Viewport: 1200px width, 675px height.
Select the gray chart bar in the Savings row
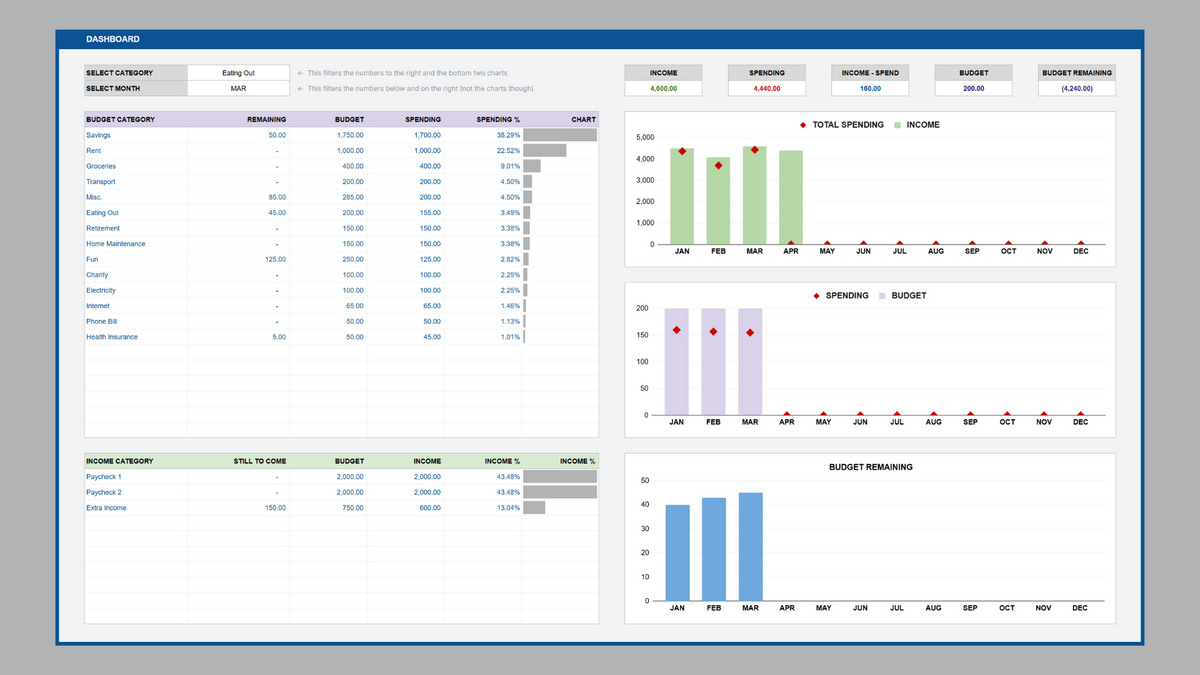click(x=560, y=135)
